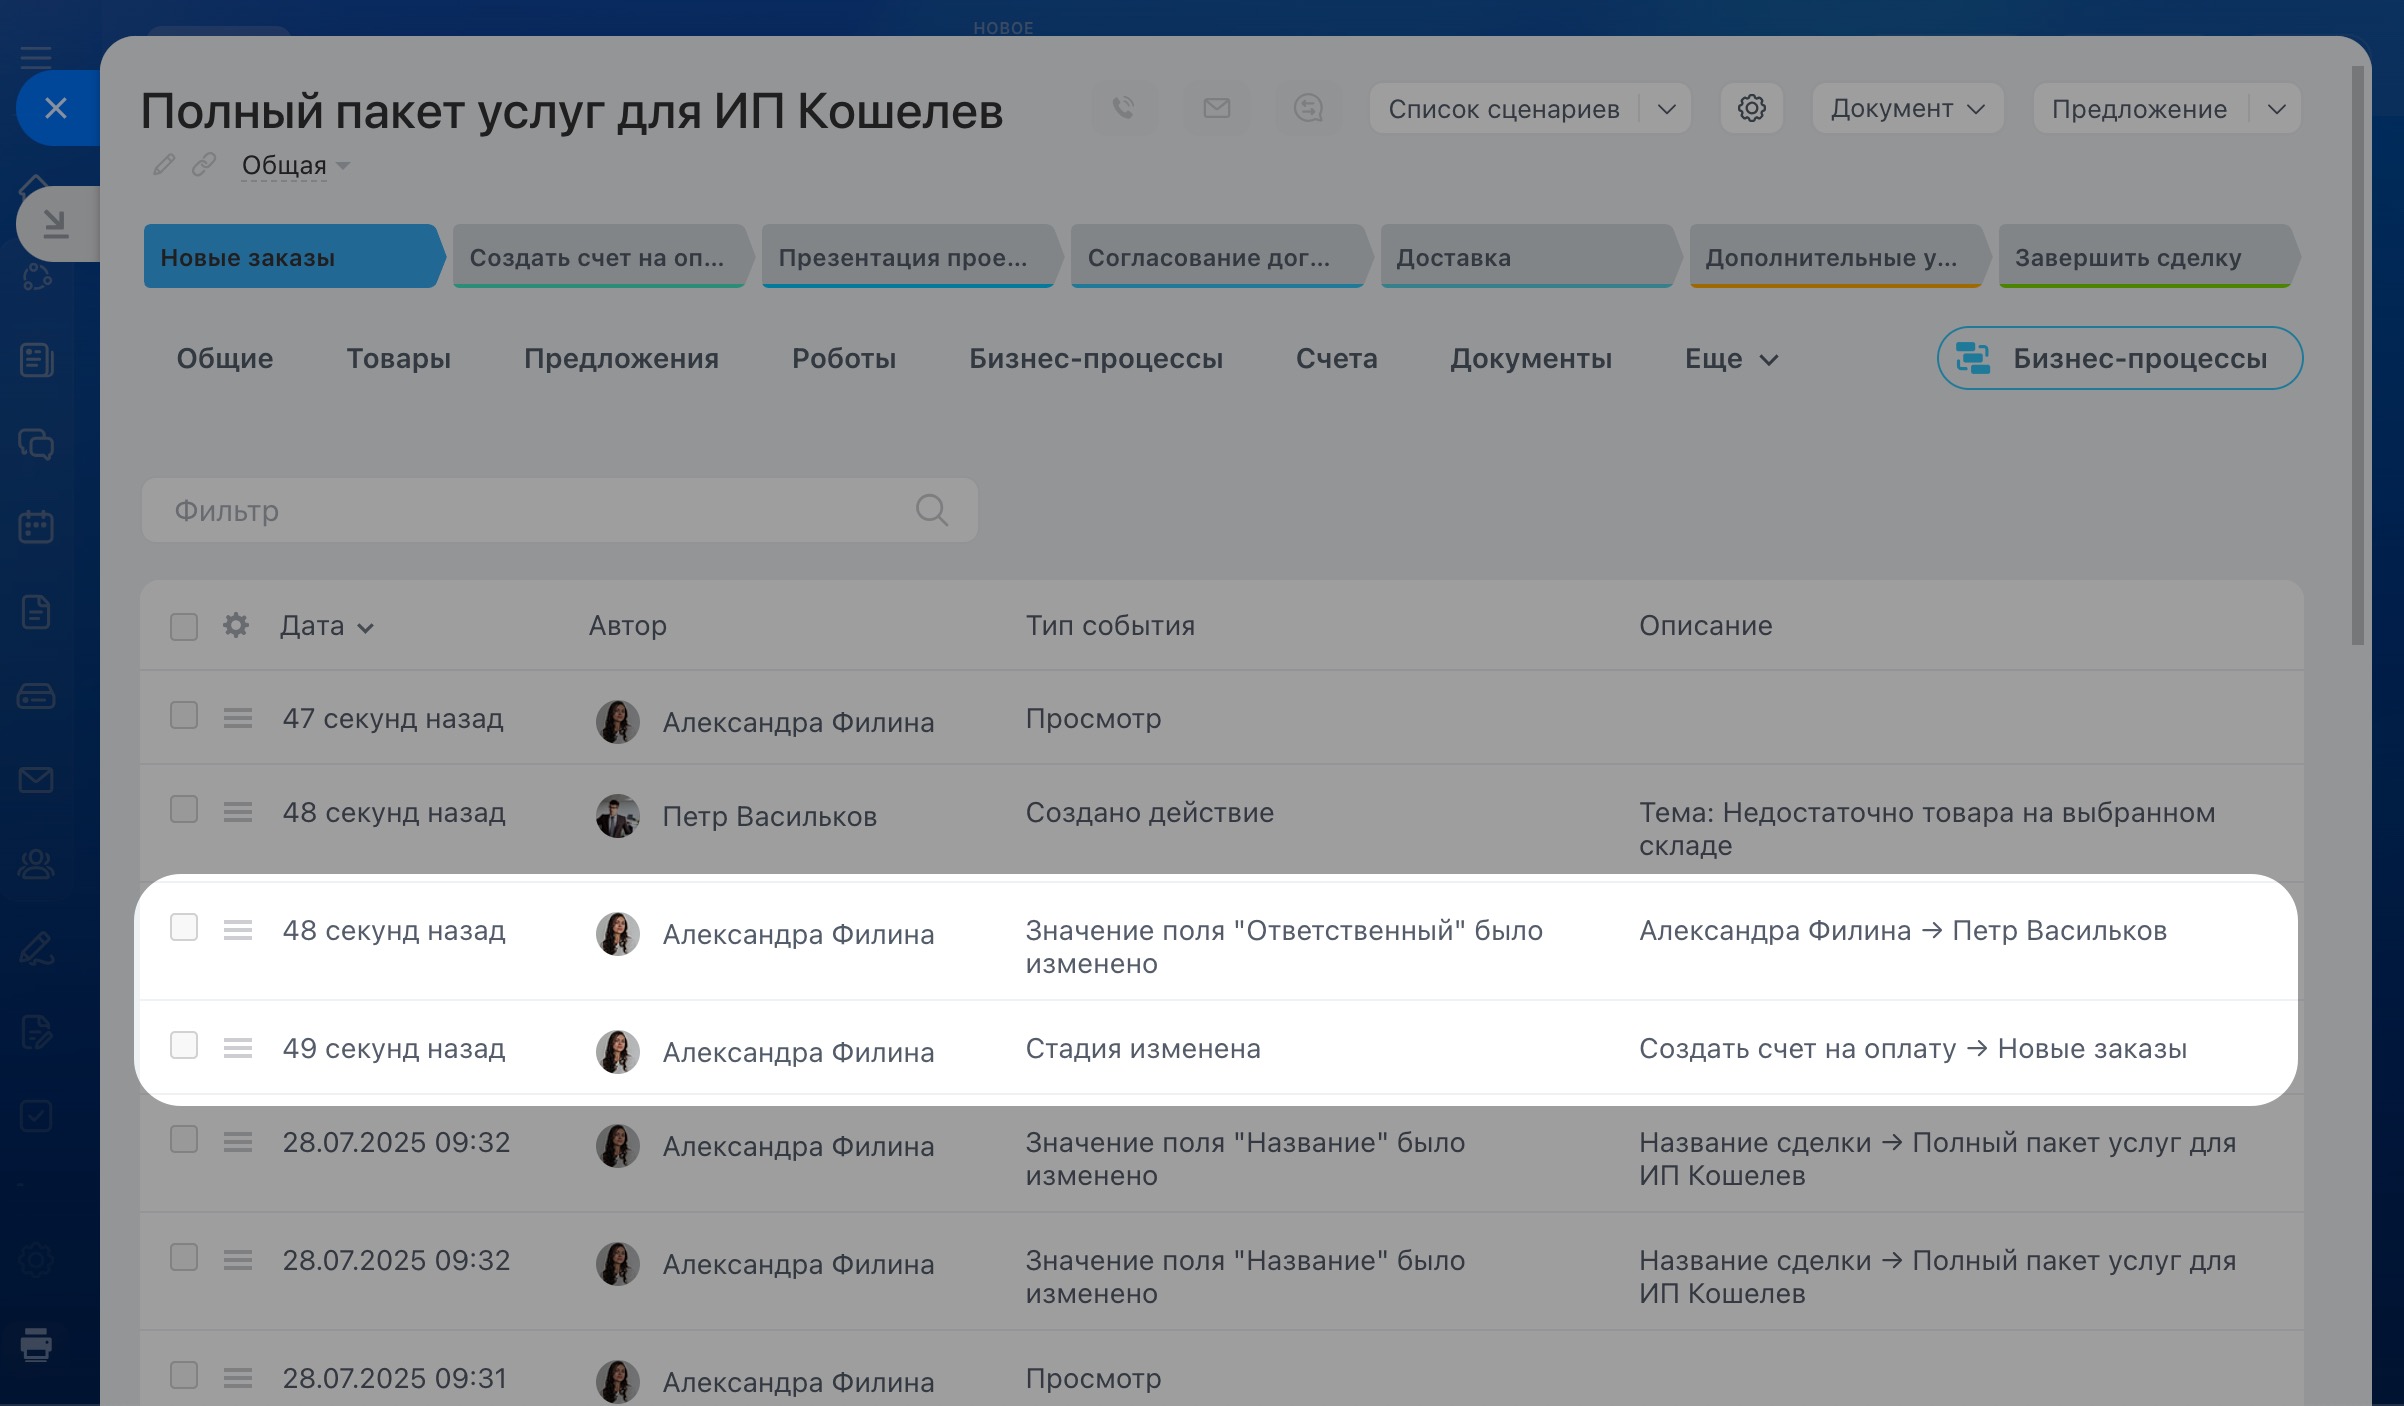
Task: Tick the checkbox for the 49 секунд назад row
Action: pos(184,1046)
